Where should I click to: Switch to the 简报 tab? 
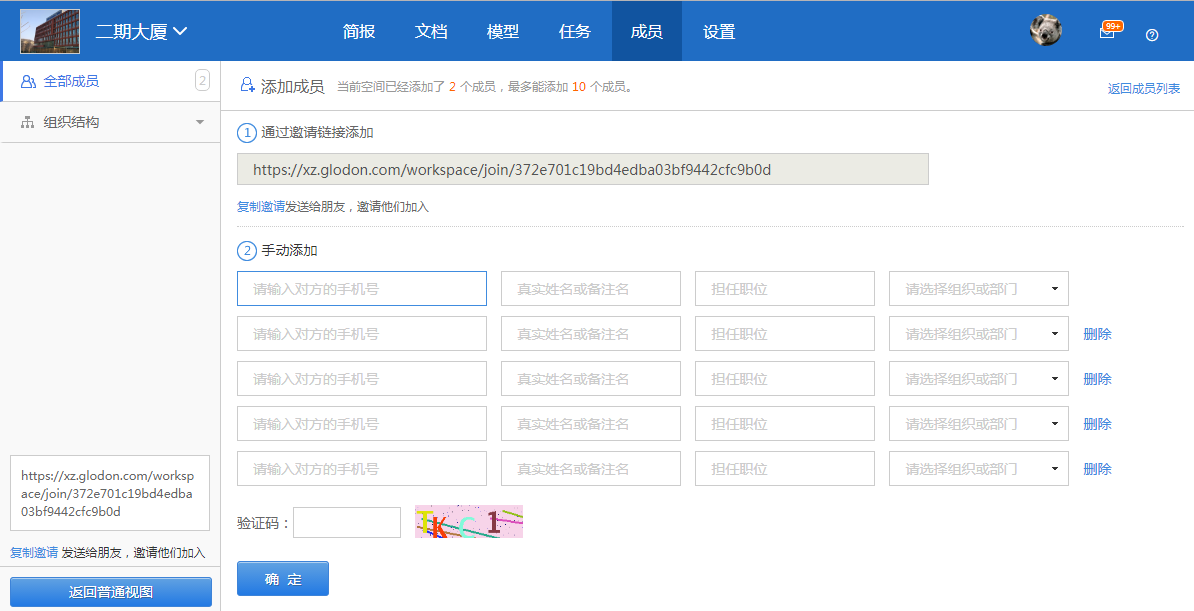click(x=359, y=31)
